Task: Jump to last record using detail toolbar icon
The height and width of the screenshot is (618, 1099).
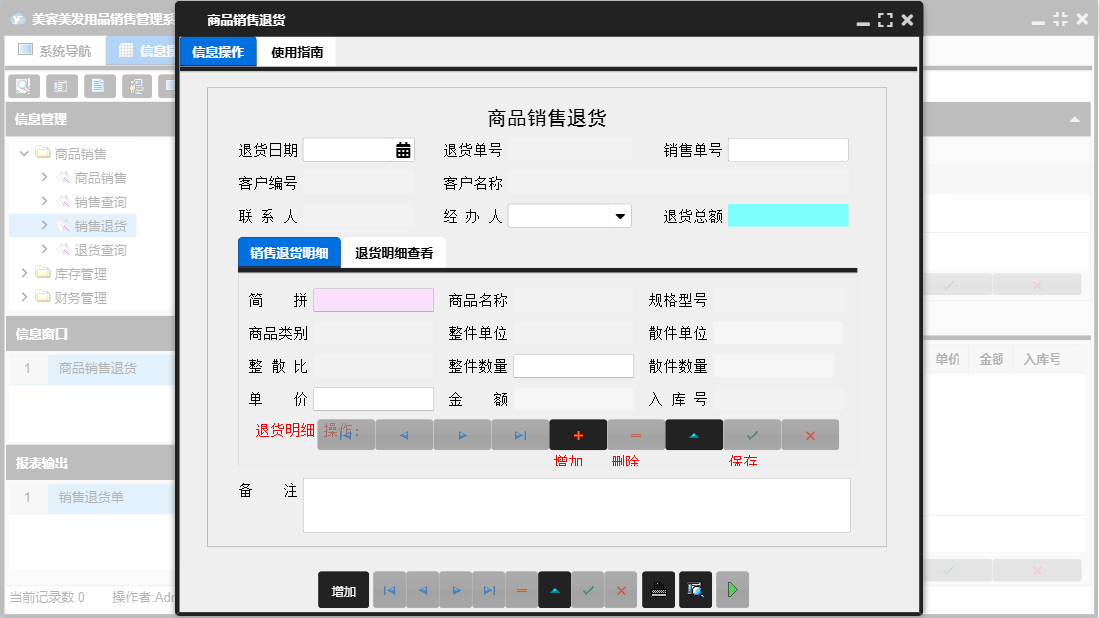Action: 520,434
